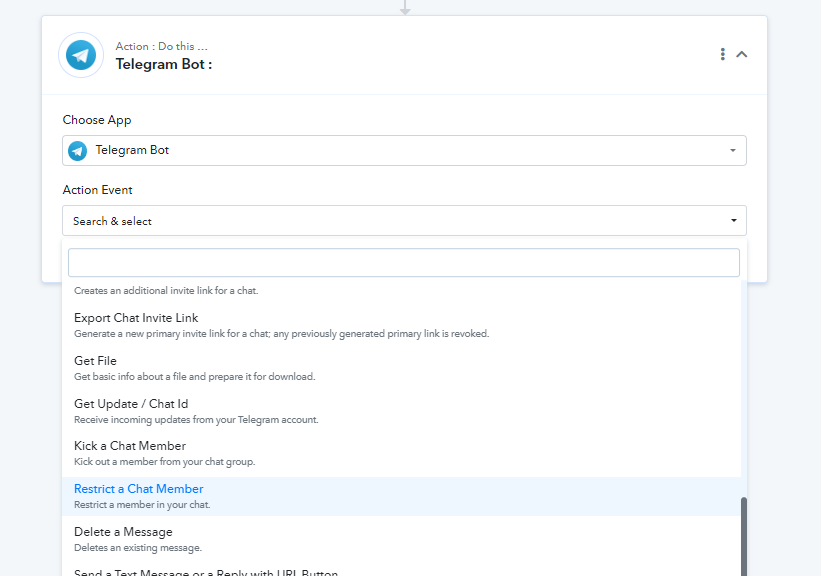The width and height of the screenshot is (821, 576).
Task: Choose Get Update / Chat Id option
Action: tap(401, 411)
